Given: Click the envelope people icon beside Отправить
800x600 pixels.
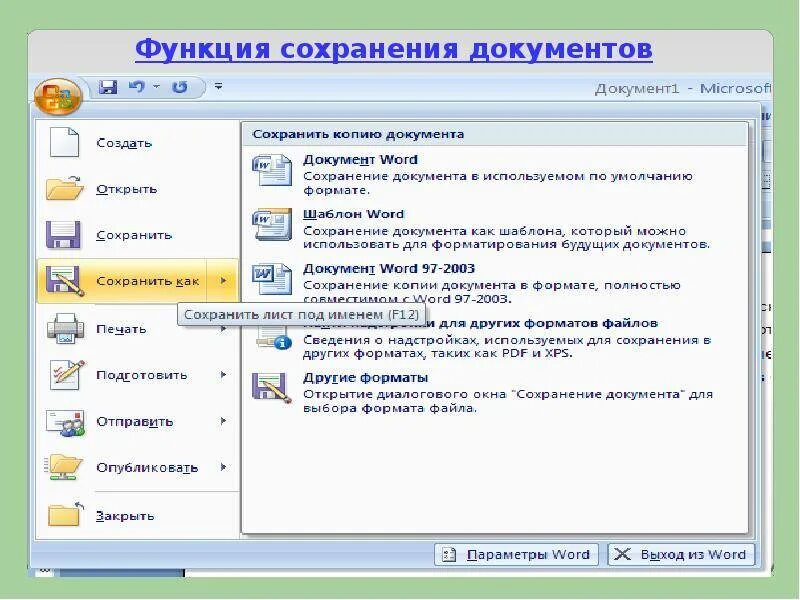Looking at the screenshot, I should coord(65,422).
